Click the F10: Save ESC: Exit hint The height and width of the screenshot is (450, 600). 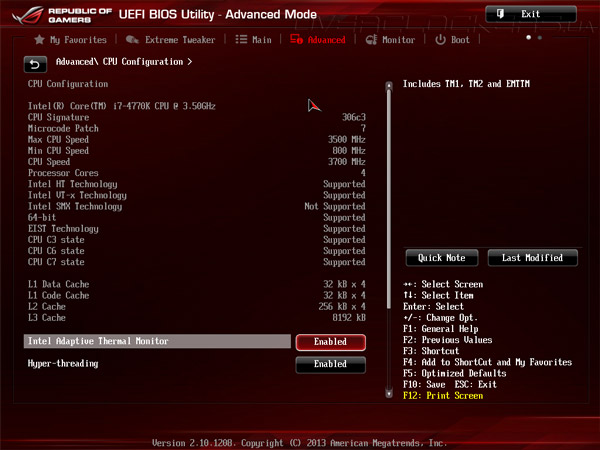(450, 385)
